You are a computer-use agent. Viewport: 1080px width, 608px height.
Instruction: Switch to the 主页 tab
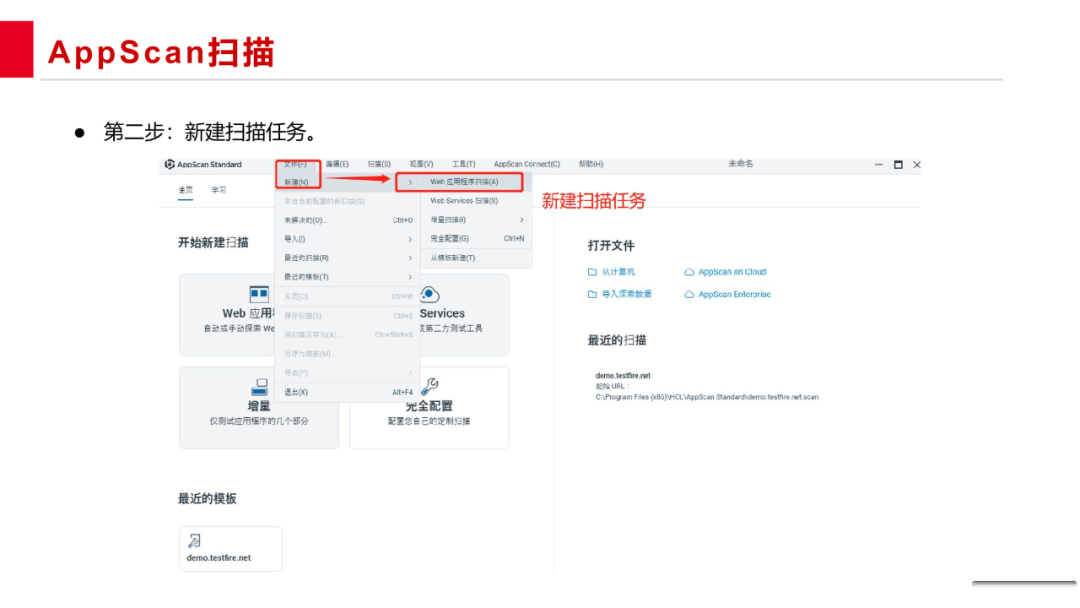186,190
